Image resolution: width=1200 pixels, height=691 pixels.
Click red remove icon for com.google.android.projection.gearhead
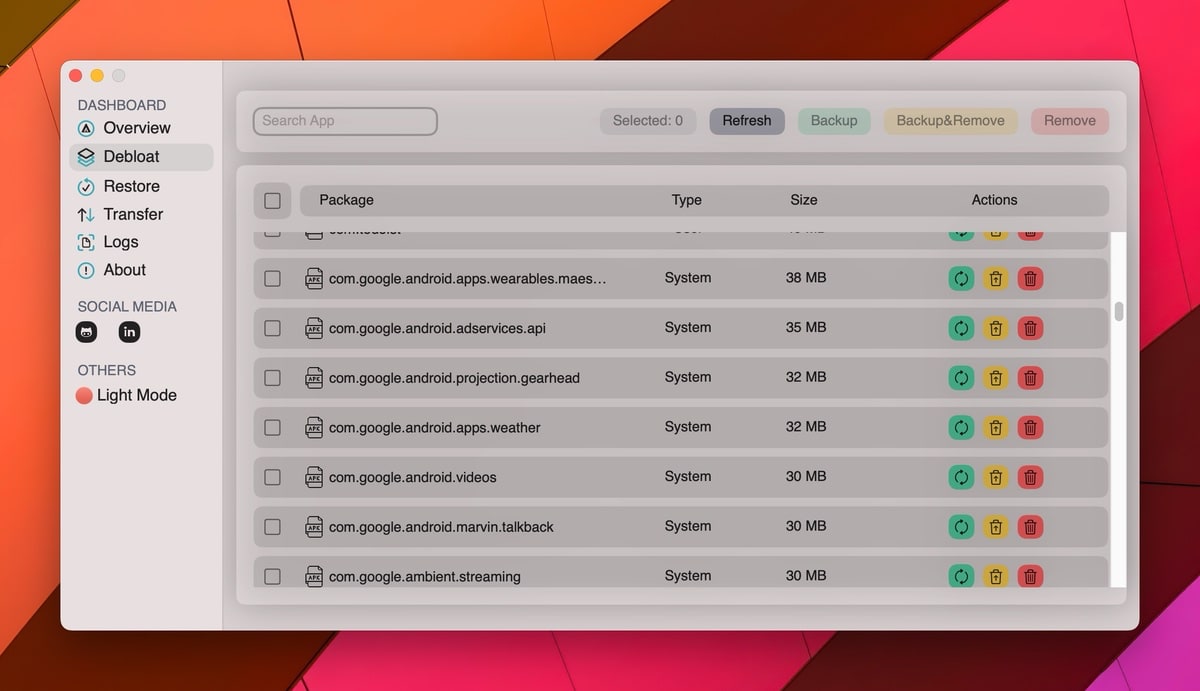tap(1030, 378)
